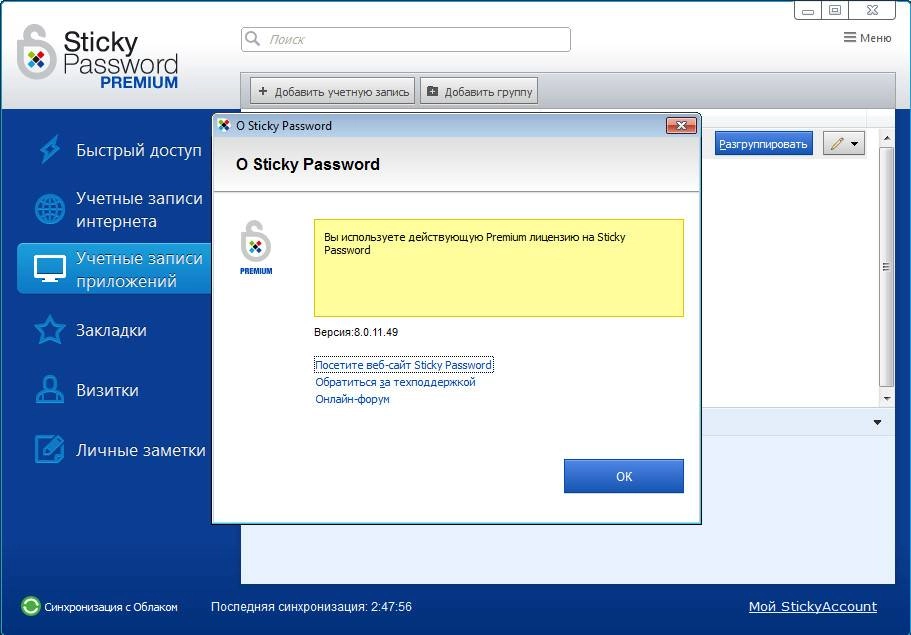911x635 pixels.
Task: Click Добавить учетную запись button
Action: click(332, 91)
